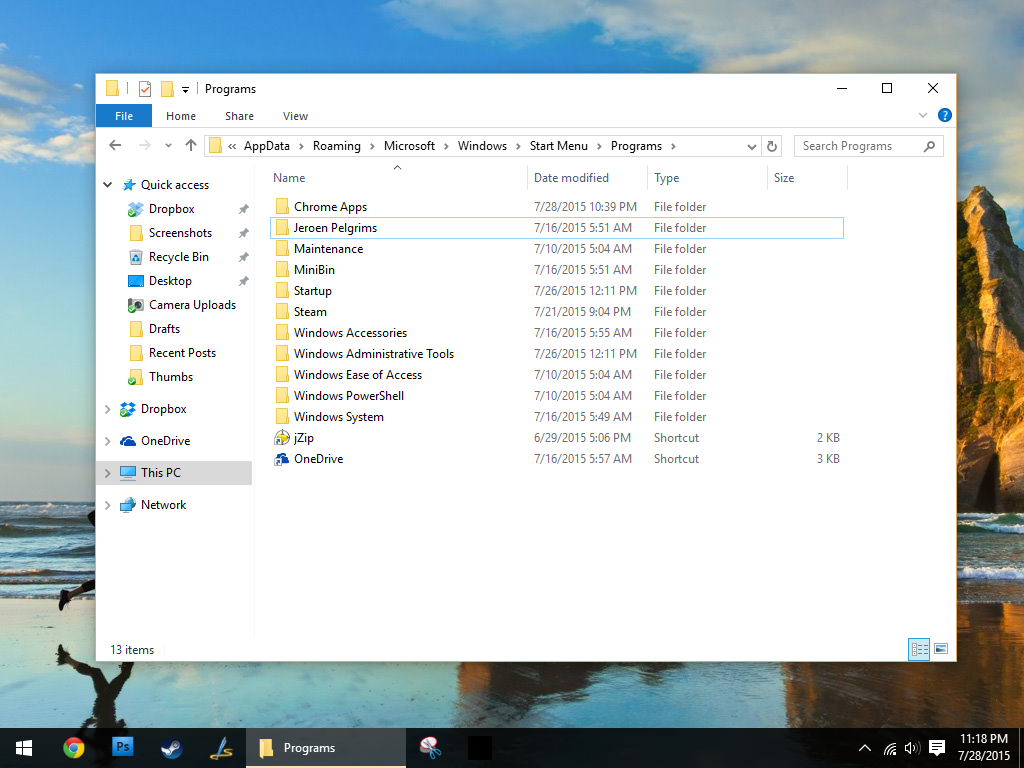The height and width of the screenshot is (768, 1024).
Task: Click the Properties icon in the title bar
Action: (x=145, y=89)
